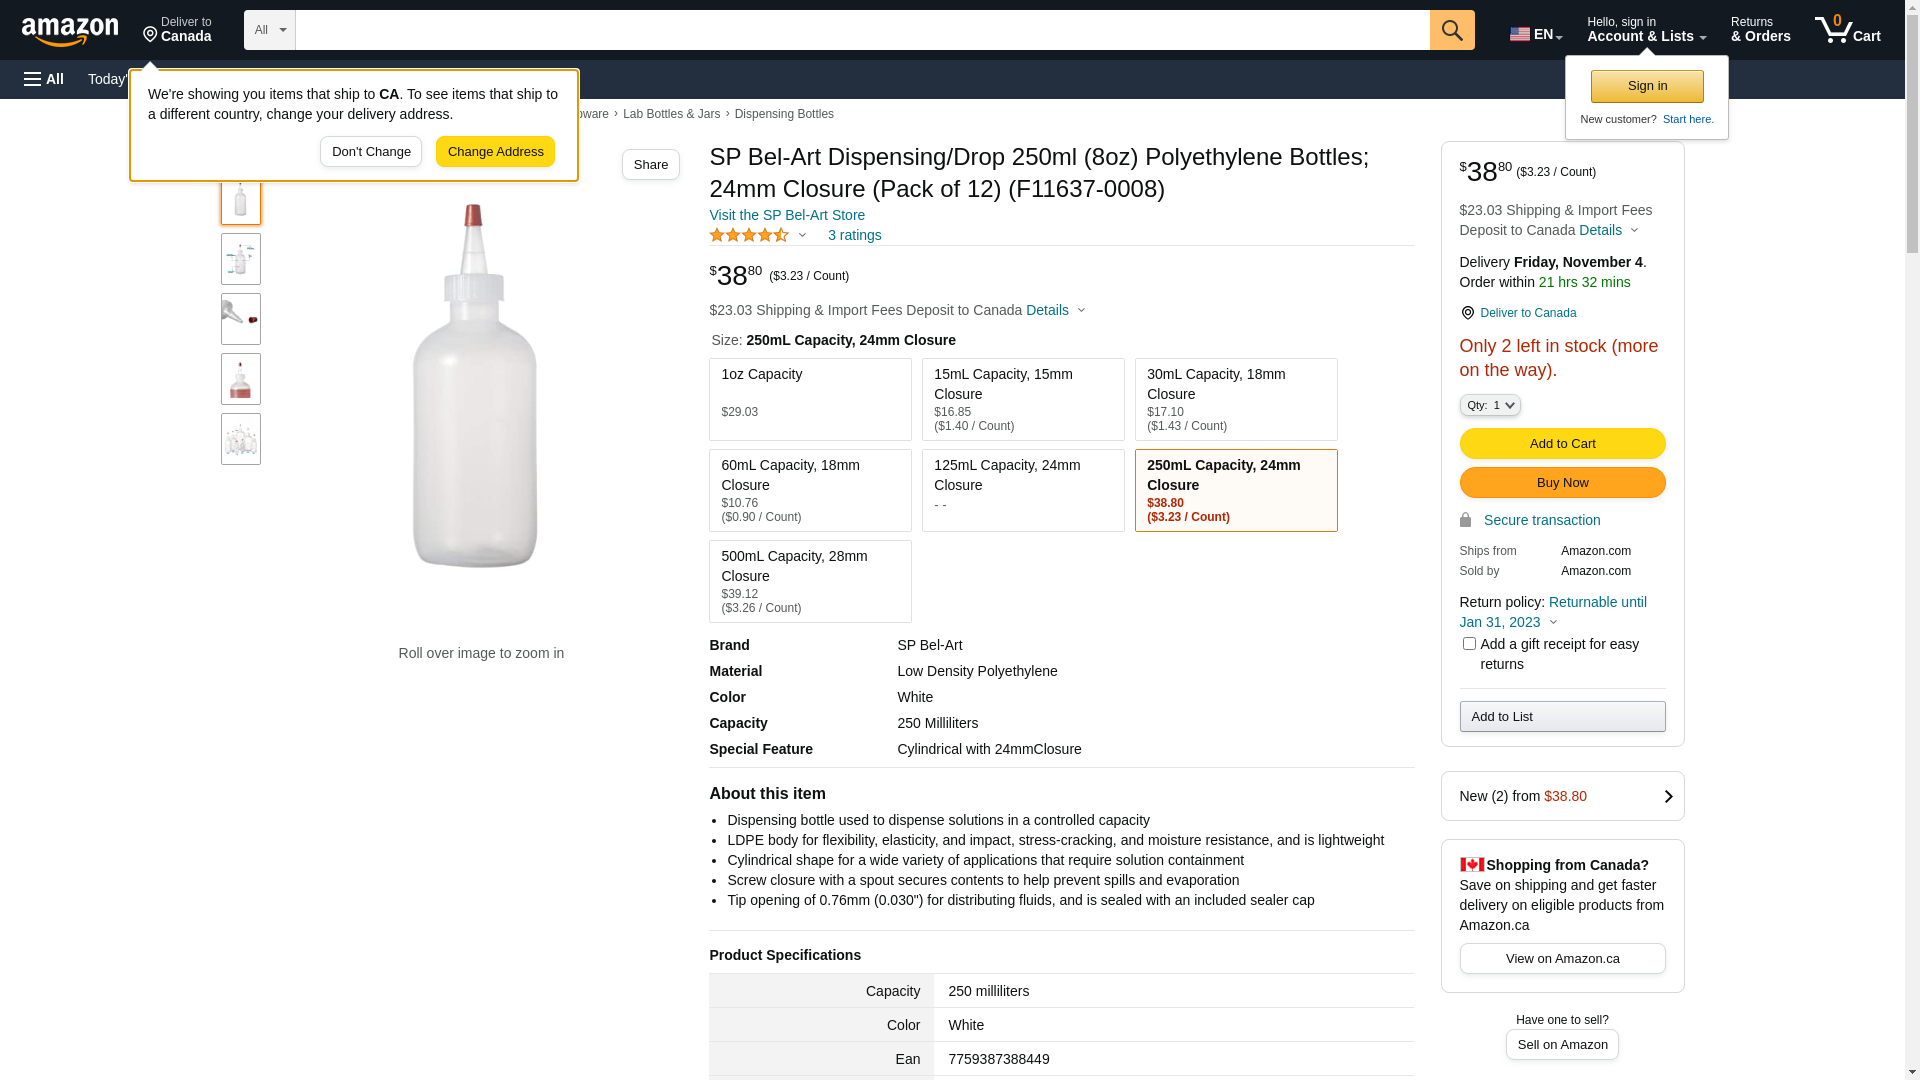Visit the SP Bel-Art Store link
The image size is (1920, 1080).
coord(787,215)
